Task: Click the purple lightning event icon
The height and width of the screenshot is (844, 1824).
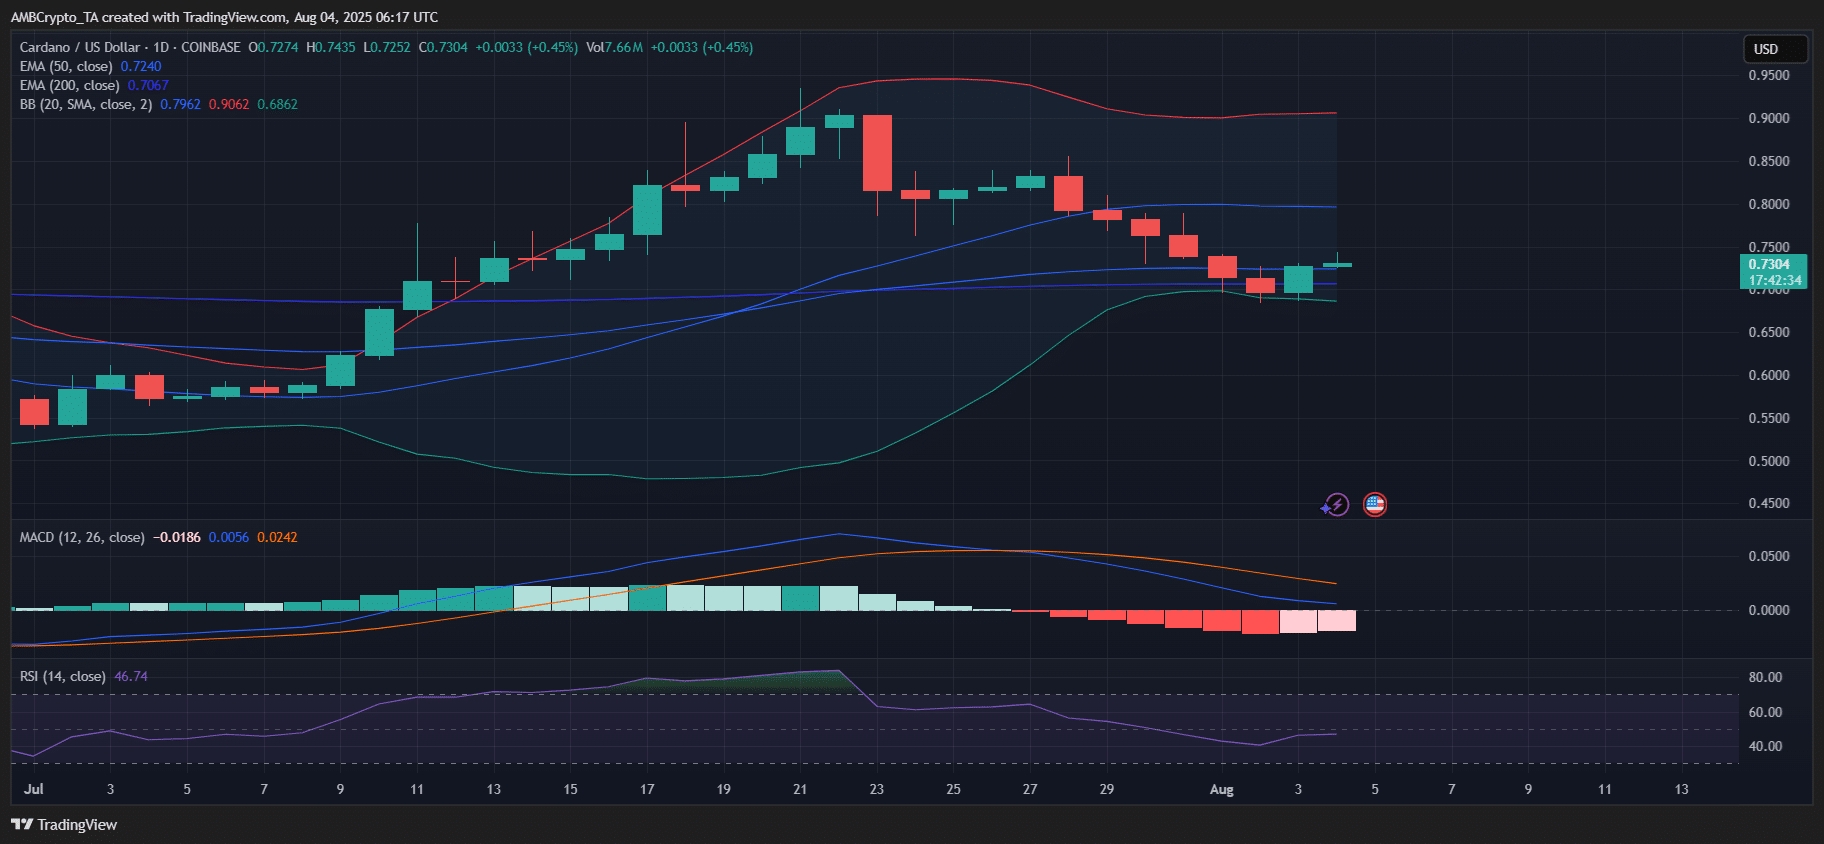Action: point(1336,505)
